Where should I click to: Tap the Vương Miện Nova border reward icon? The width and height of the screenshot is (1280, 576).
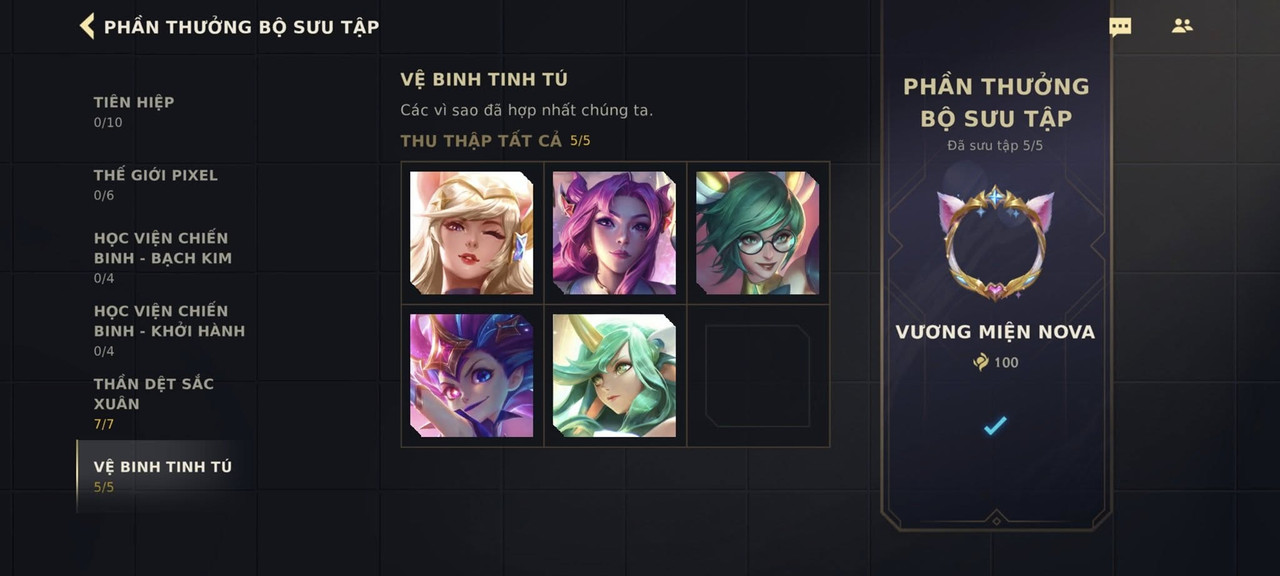995,242
